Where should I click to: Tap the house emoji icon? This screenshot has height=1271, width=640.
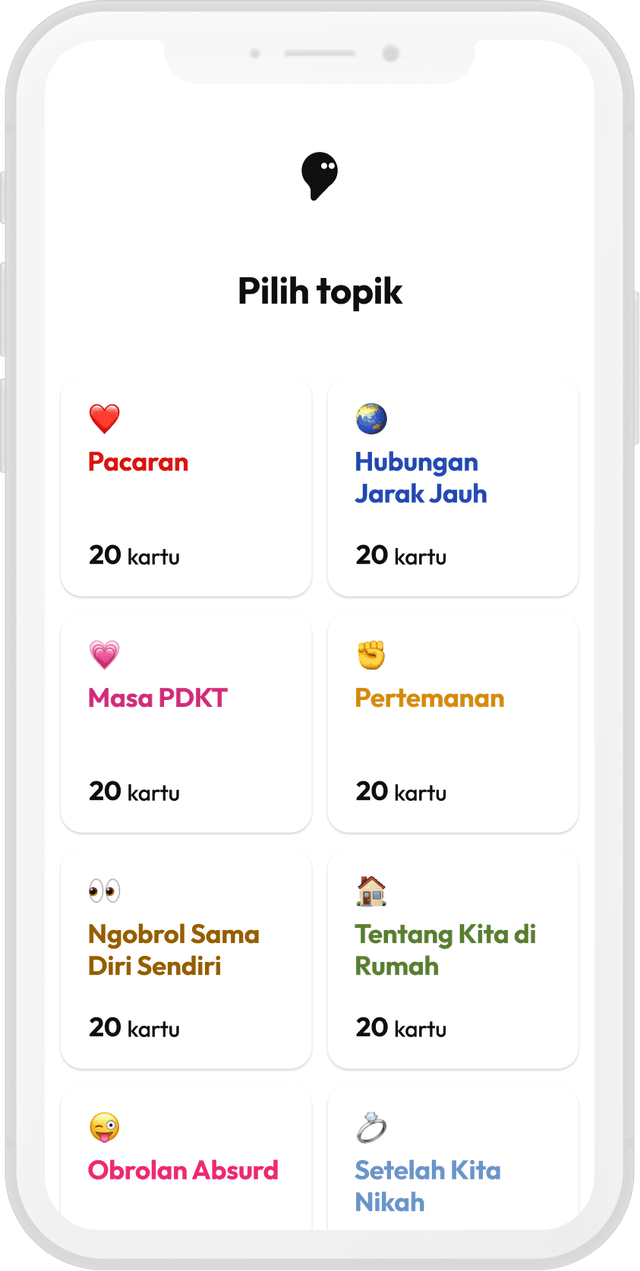pos(371,891)
